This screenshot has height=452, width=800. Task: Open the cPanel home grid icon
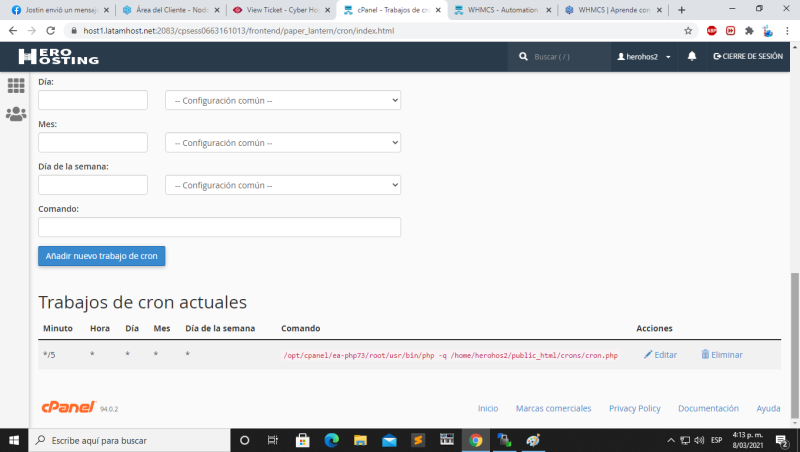coord(16,86)
